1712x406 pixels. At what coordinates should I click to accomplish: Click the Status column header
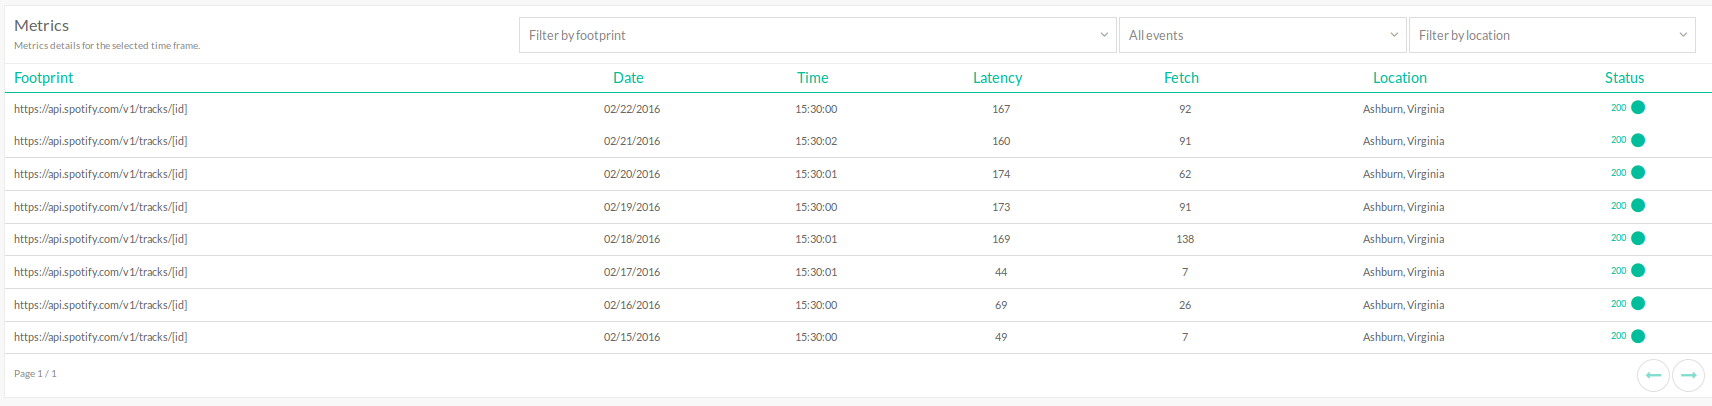coord(1624,78)
